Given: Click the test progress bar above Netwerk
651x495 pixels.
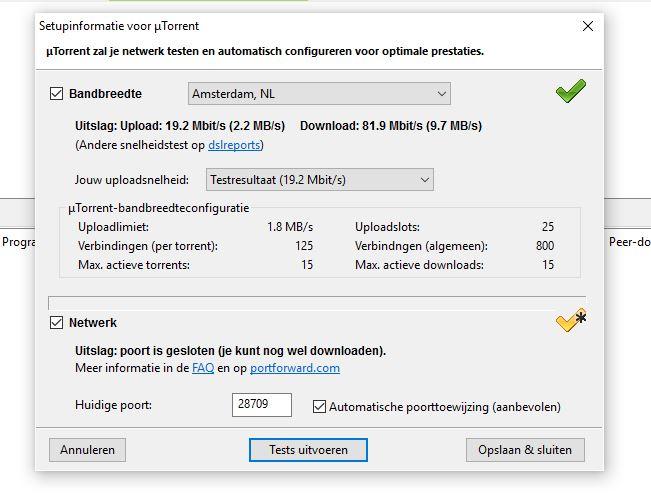Looking at the screenshot, I should coord(316,302).
